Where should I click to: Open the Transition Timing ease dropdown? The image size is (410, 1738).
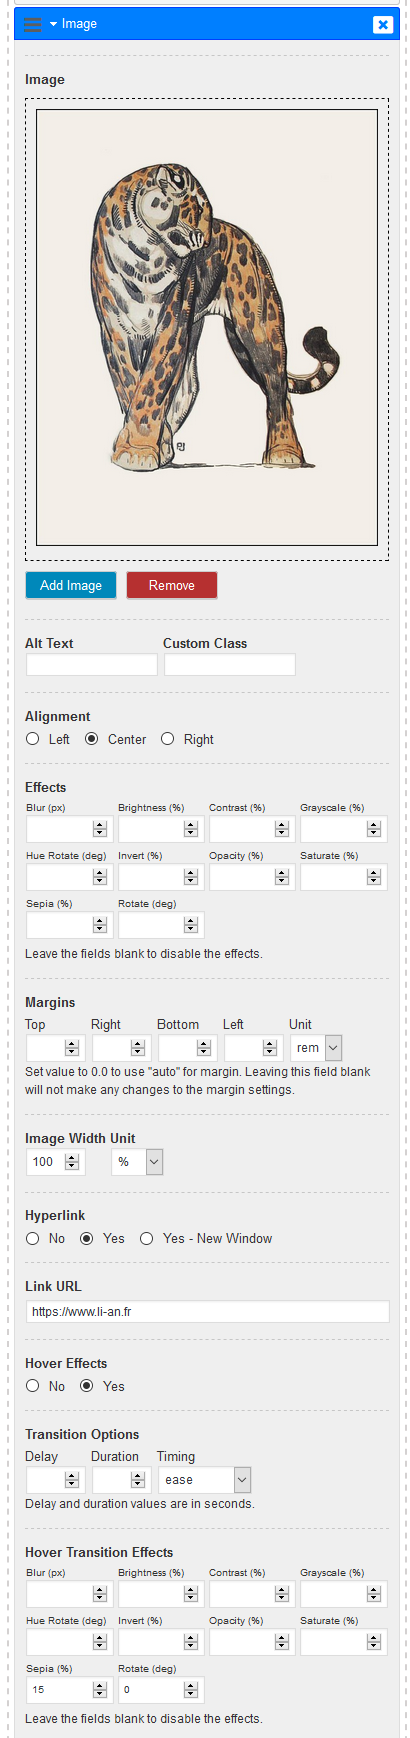coord(204,1480)
